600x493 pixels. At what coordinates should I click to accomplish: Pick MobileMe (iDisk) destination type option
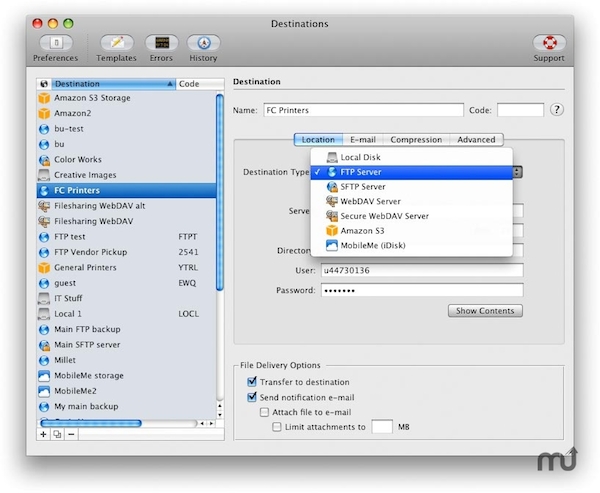click(372, 245)
